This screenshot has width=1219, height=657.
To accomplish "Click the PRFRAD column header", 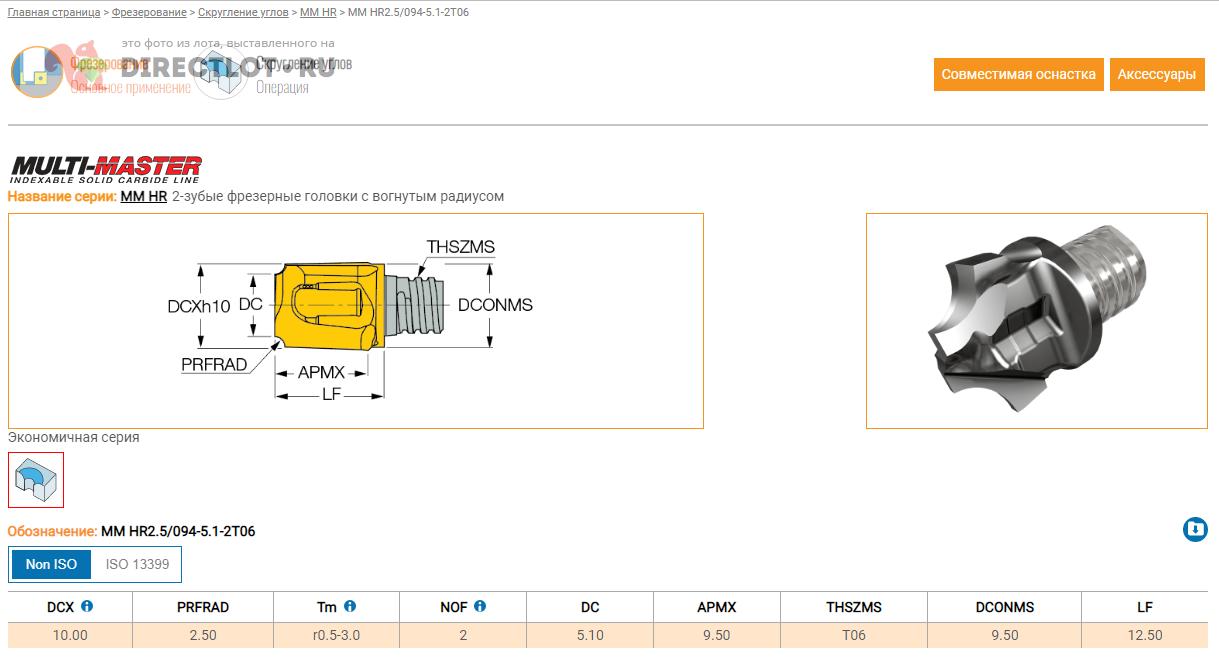I will (x=203, y=607).
